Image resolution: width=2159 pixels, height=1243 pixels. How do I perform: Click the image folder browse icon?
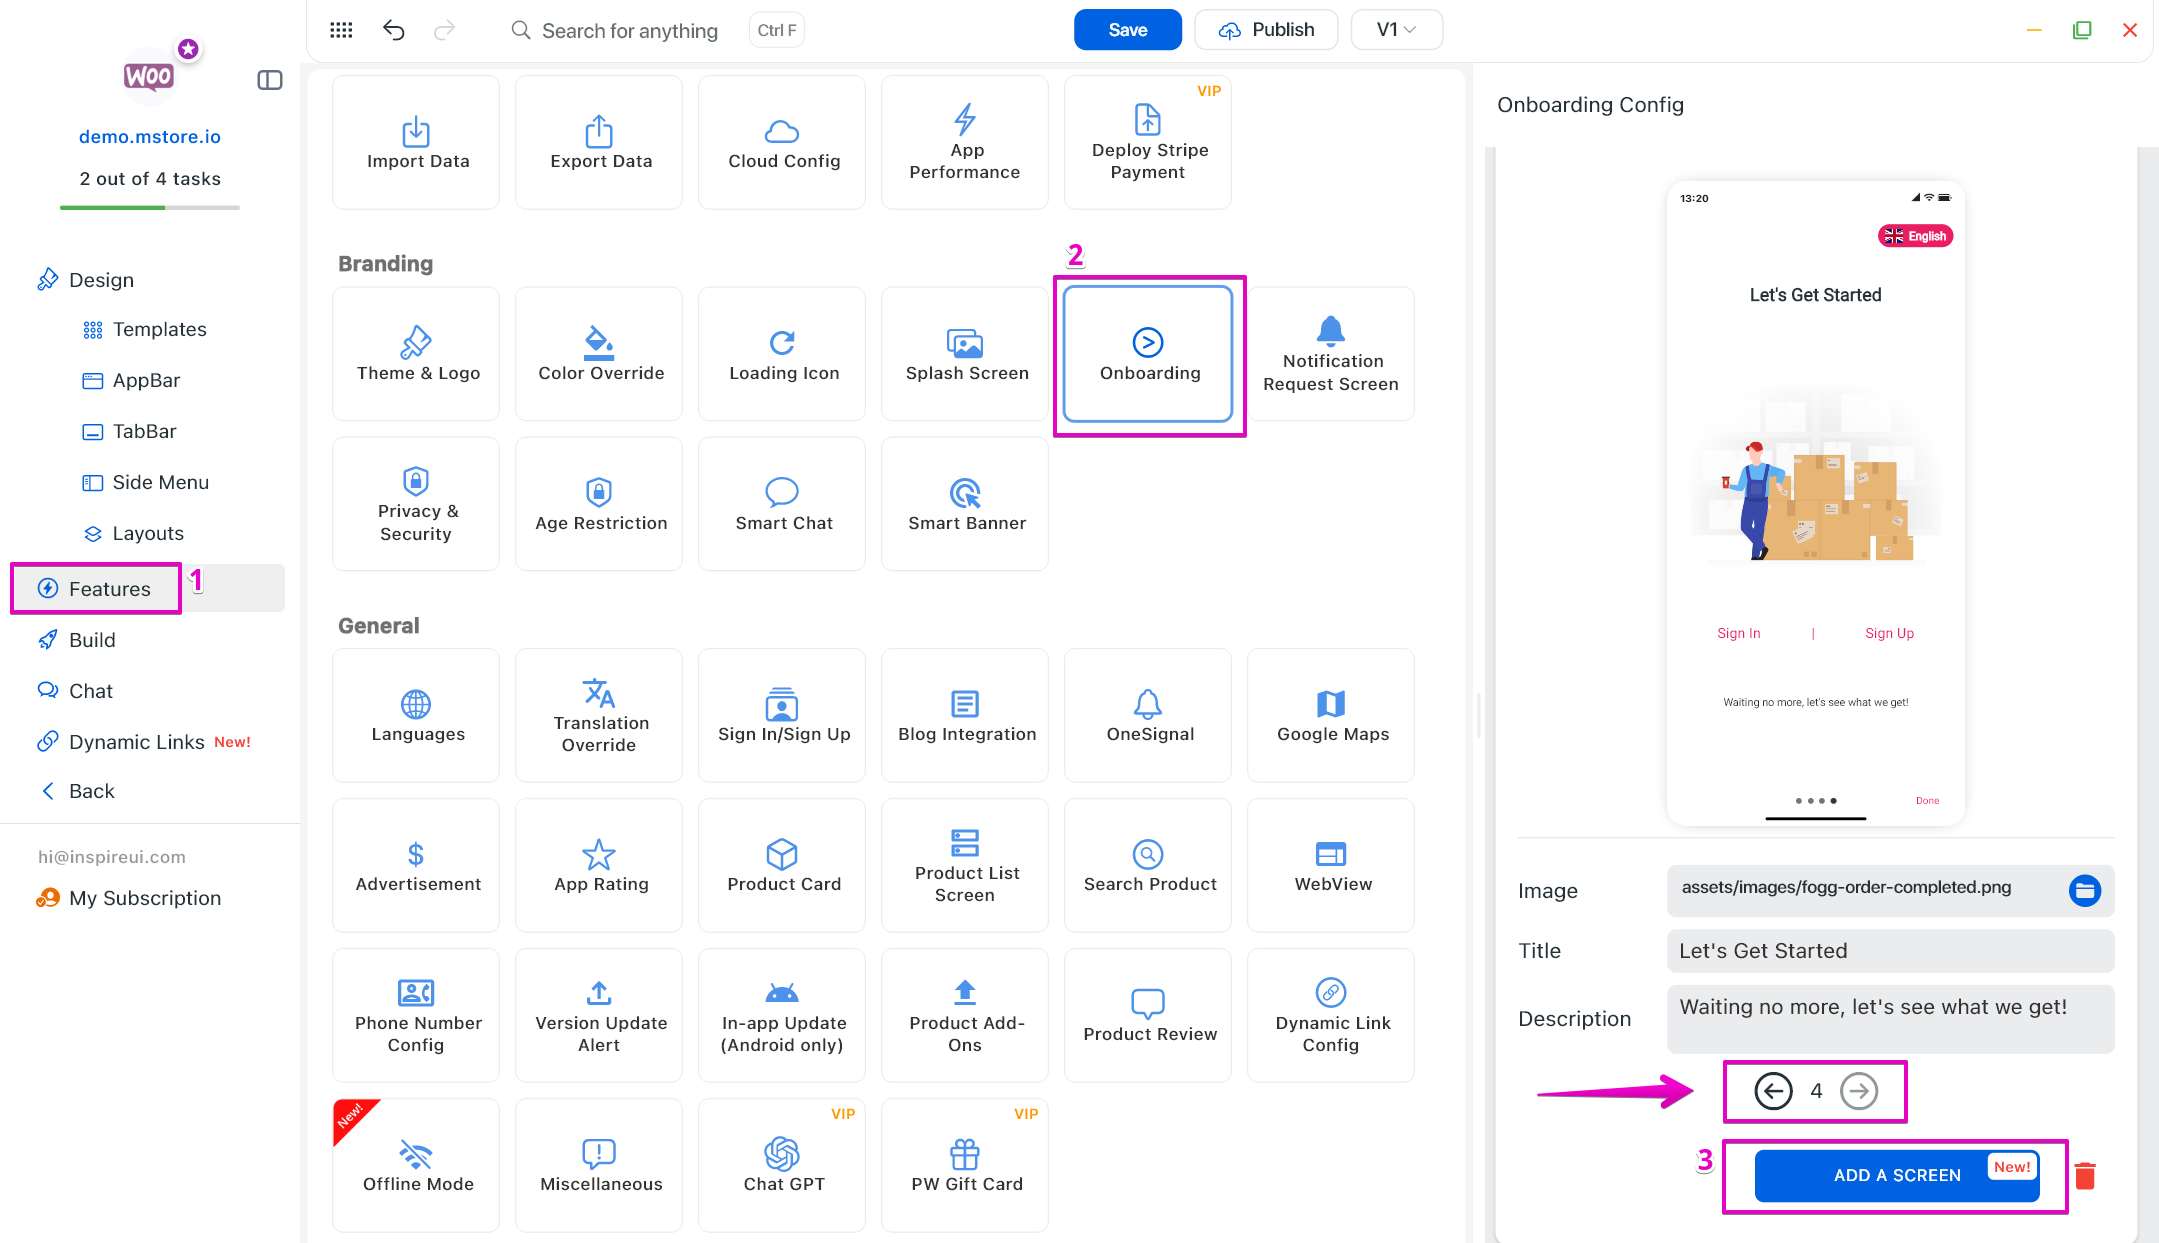pyautogui.click(x=2084, y=890)
